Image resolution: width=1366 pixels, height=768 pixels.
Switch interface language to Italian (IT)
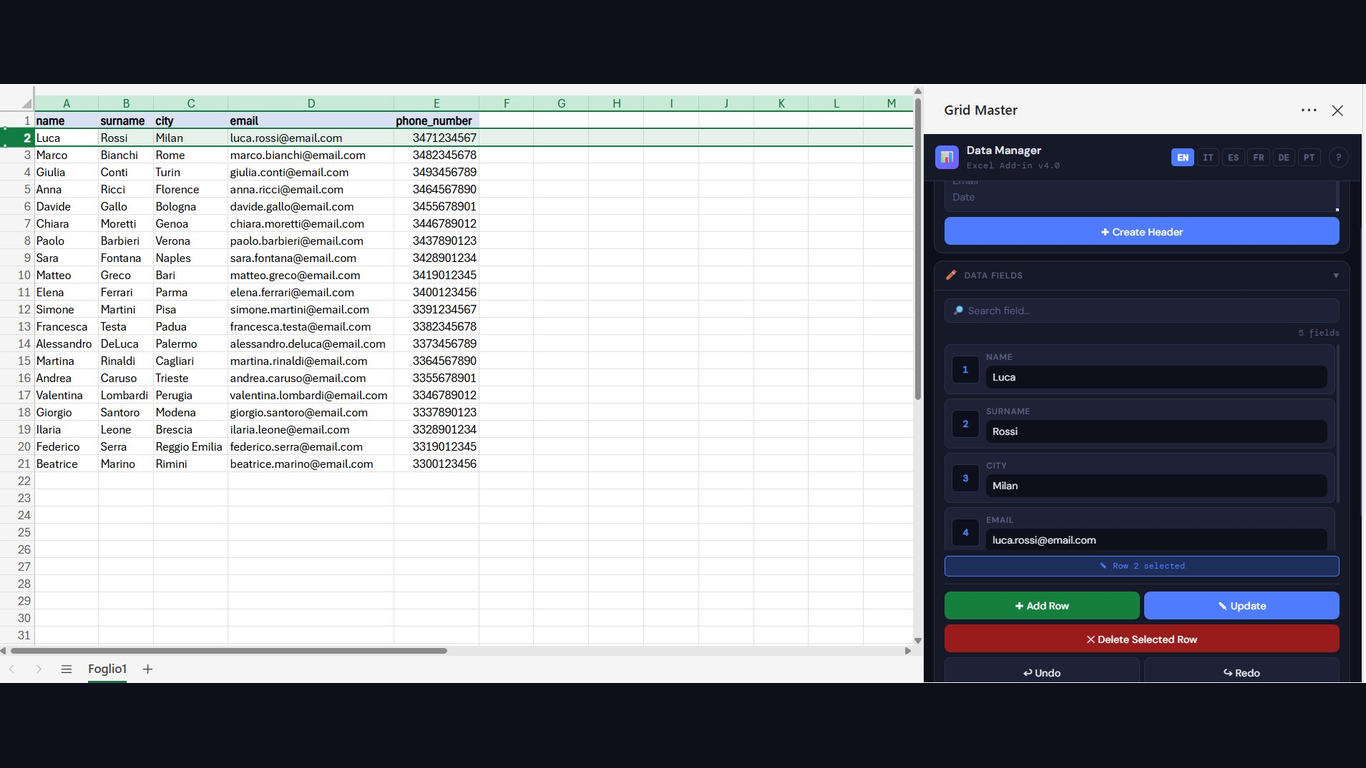(1207, 157)
